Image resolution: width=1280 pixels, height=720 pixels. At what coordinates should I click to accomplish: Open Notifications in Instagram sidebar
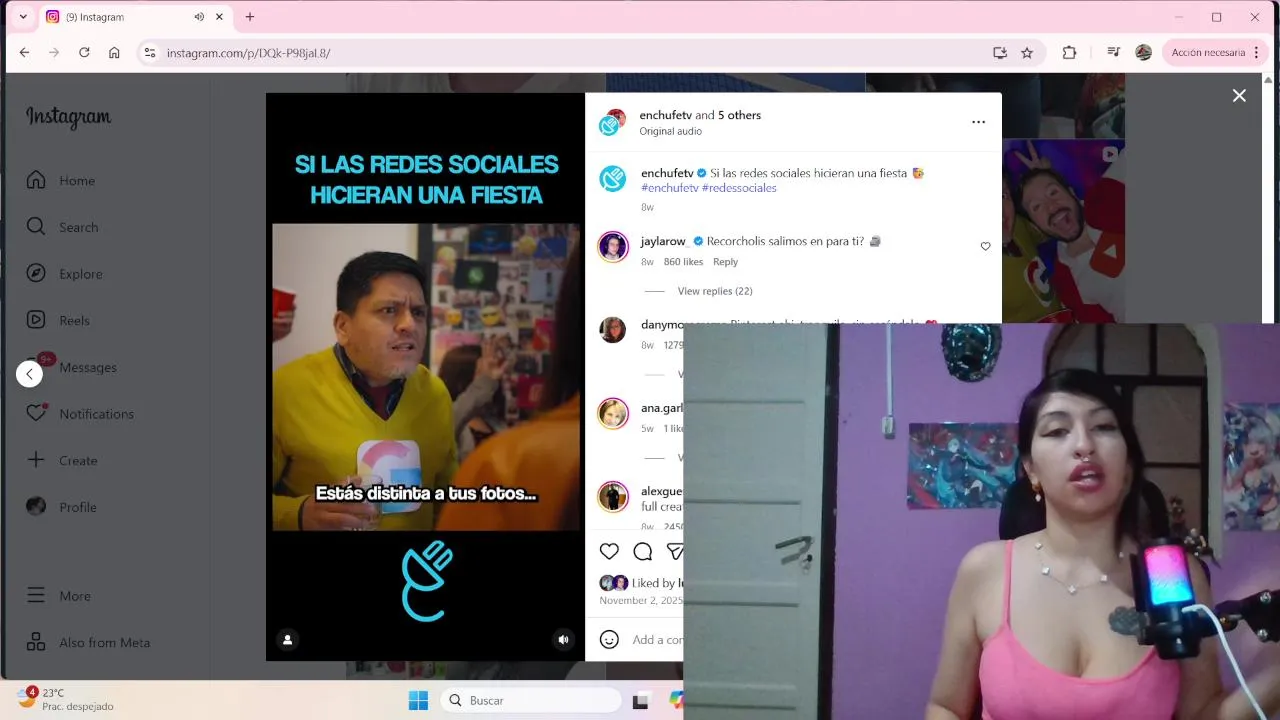80,414
